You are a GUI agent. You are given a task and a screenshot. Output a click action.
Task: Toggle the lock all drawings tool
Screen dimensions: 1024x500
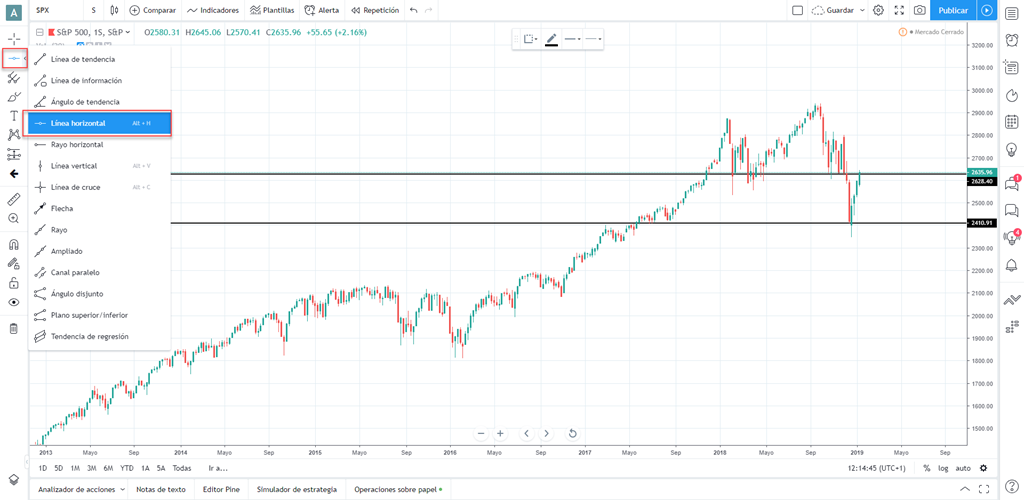[x=14, y=283]
